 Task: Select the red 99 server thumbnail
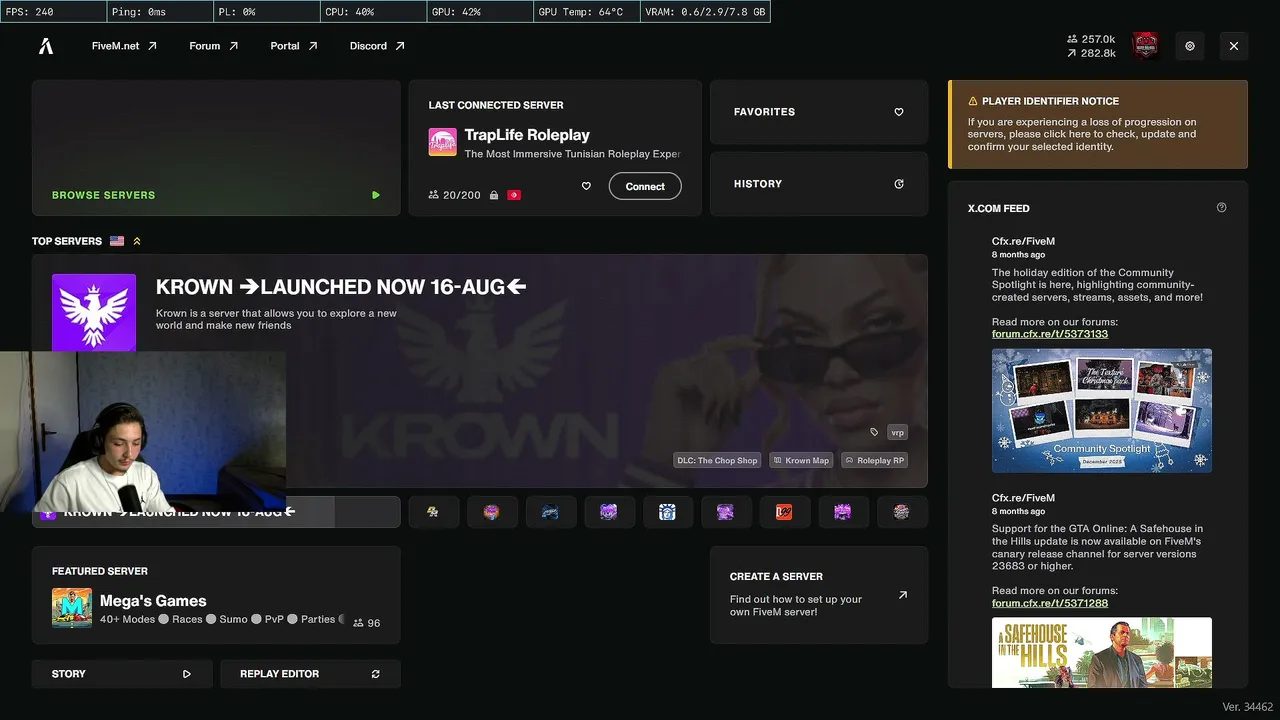[784, 512]
